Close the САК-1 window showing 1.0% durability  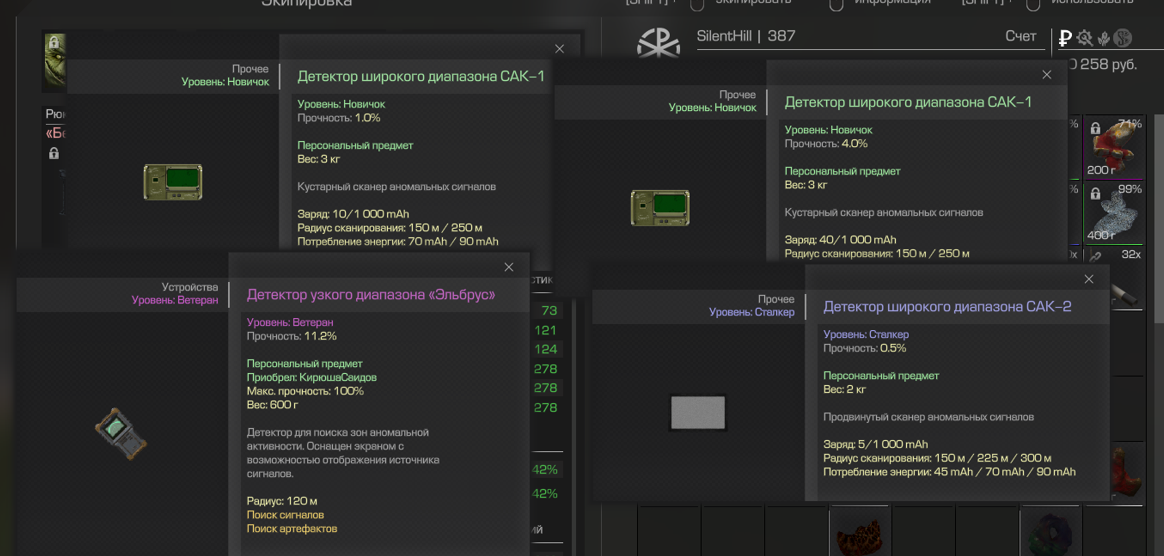point(560,49)
